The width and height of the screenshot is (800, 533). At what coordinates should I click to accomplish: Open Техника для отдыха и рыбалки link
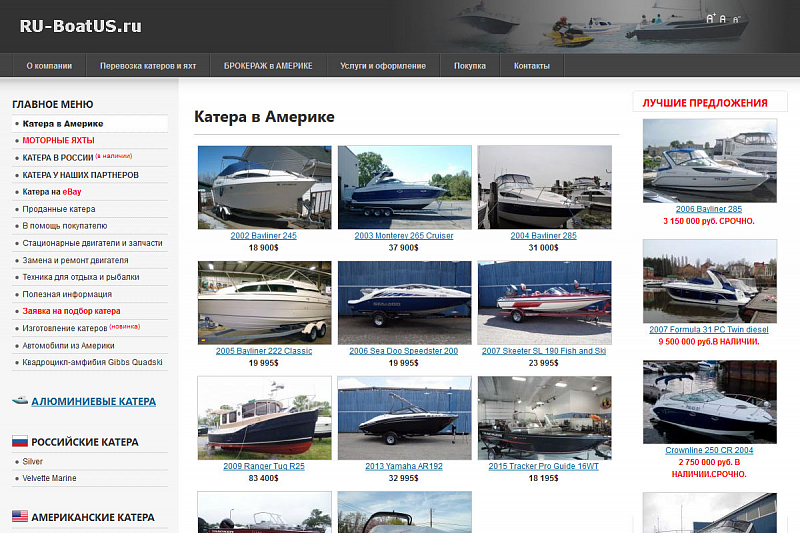click(81, 277)
